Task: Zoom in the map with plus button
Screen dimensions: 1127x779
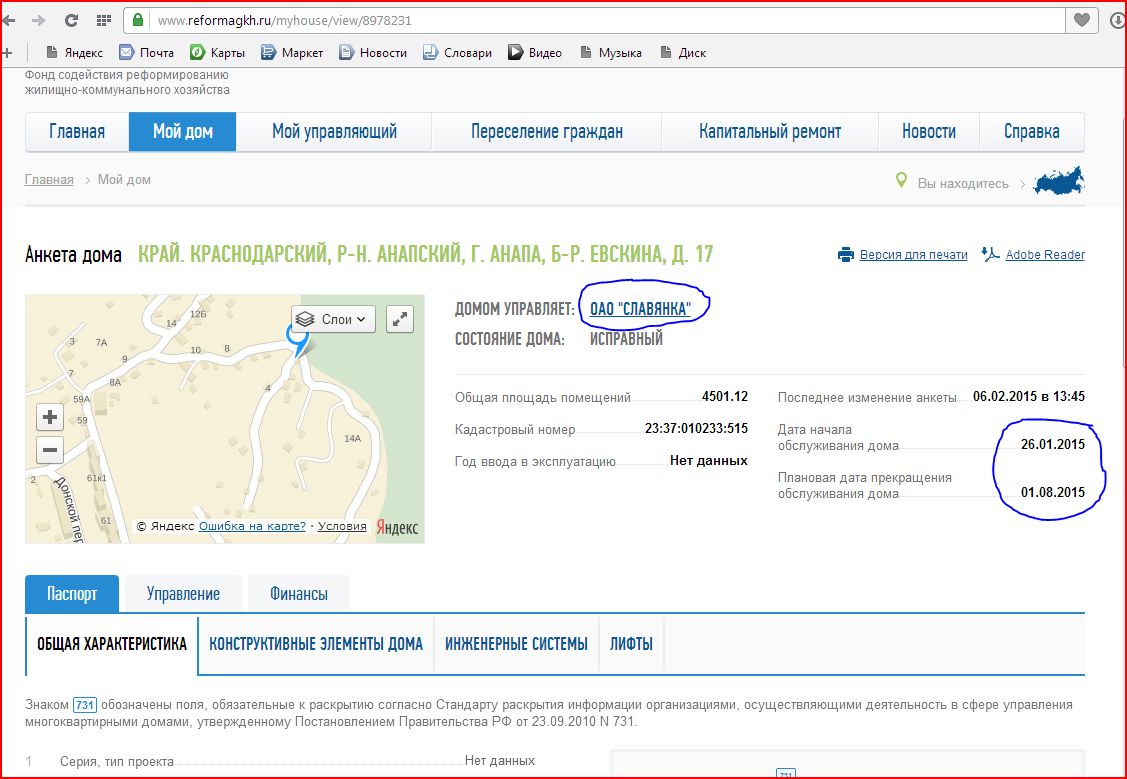Action: (50, 417)
